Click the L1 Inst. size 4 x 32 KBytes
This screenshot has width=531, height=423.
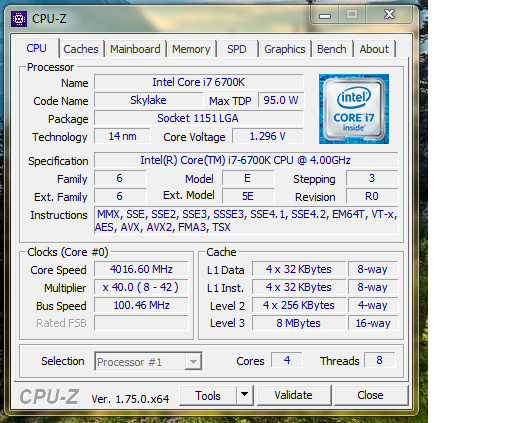299,287
